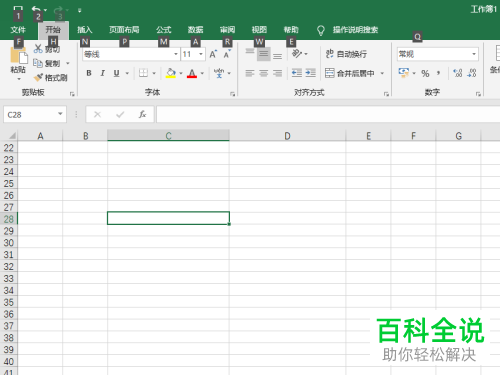Click the red font color A
Screen dimensions: 500x375
pos(192,73)
